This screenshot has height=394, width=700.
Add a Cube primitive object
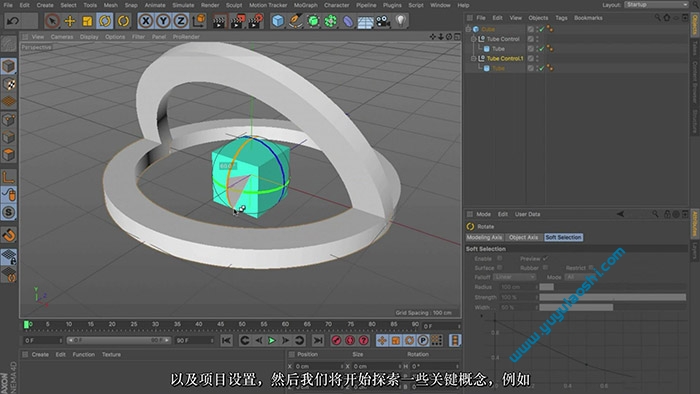[278, 21]
